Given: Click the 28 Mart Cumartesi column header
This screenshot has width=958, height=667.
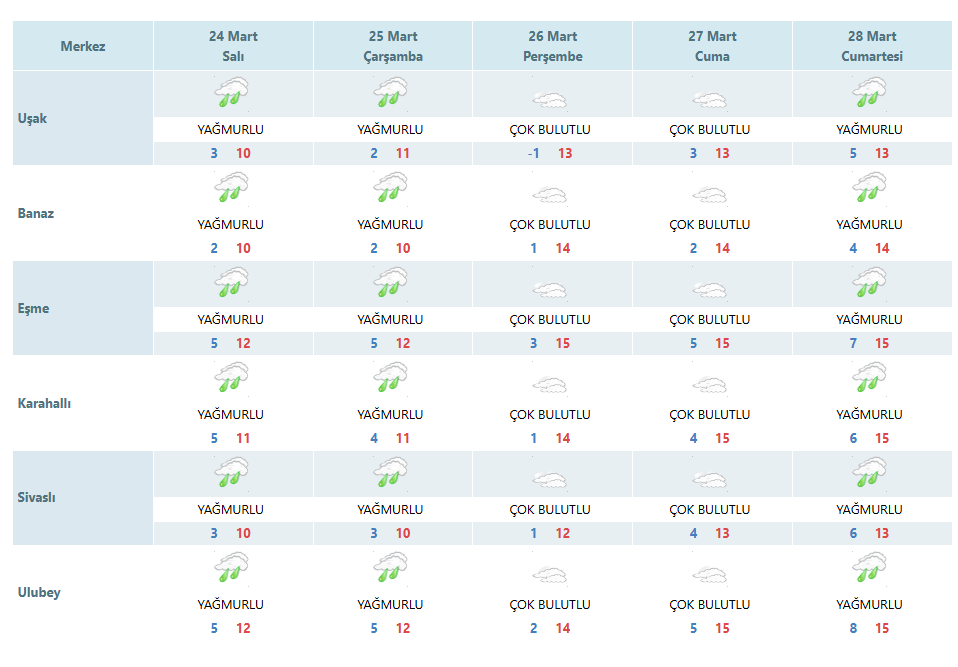Looking at the screenshot, I should (872, 46).
